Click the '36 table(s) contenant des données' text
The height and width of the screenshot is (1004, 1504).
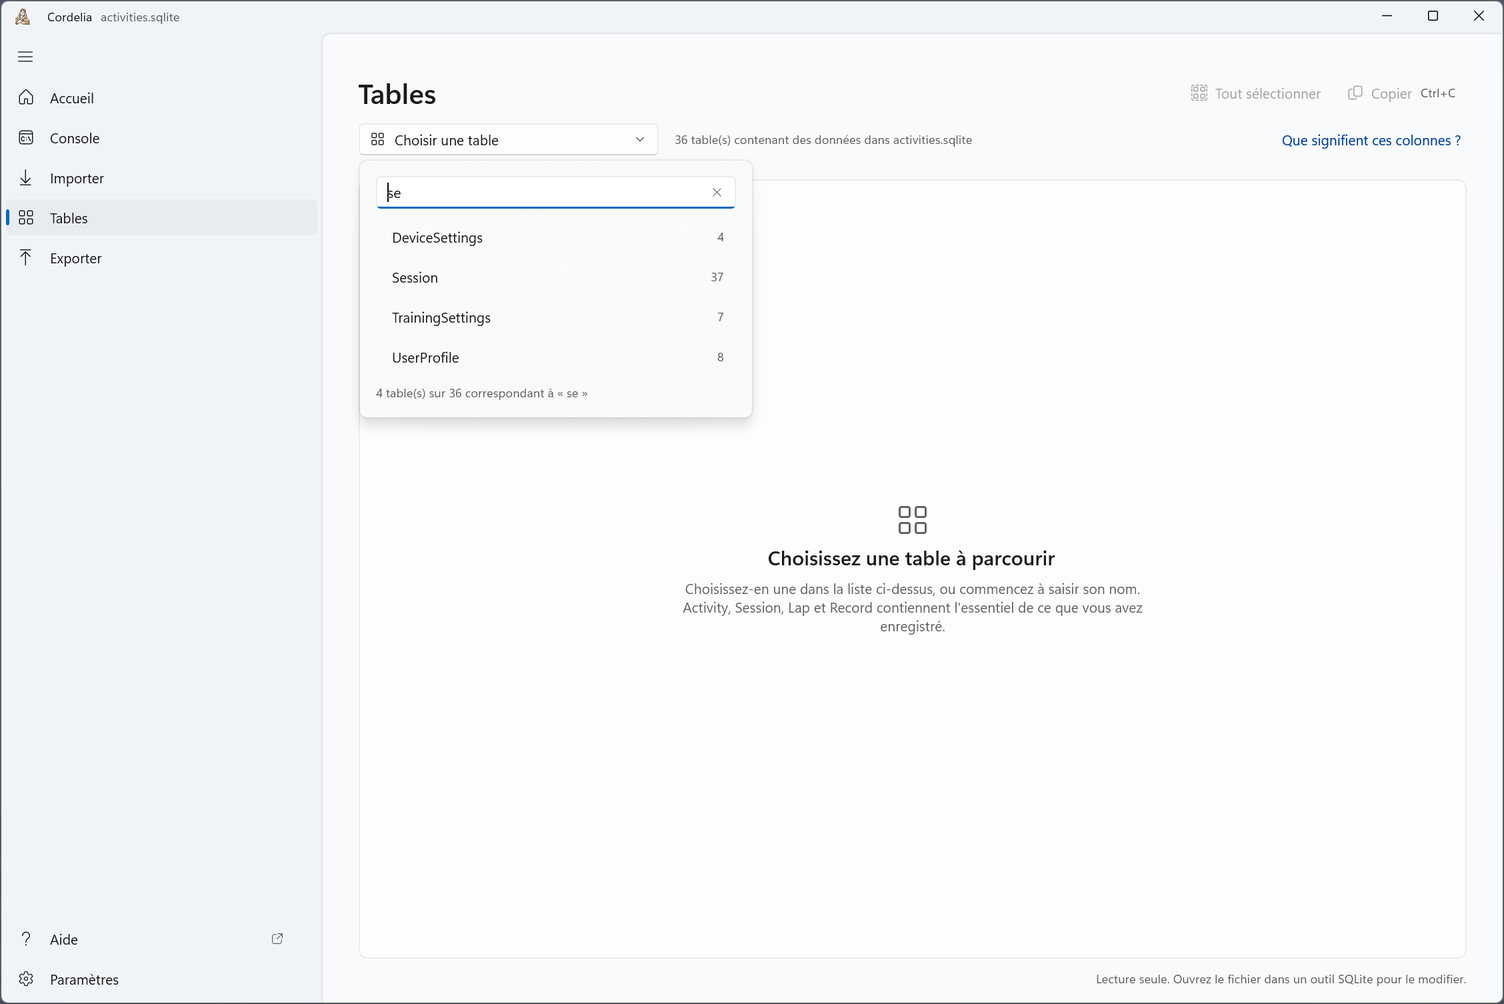click(x=823, y=140)
